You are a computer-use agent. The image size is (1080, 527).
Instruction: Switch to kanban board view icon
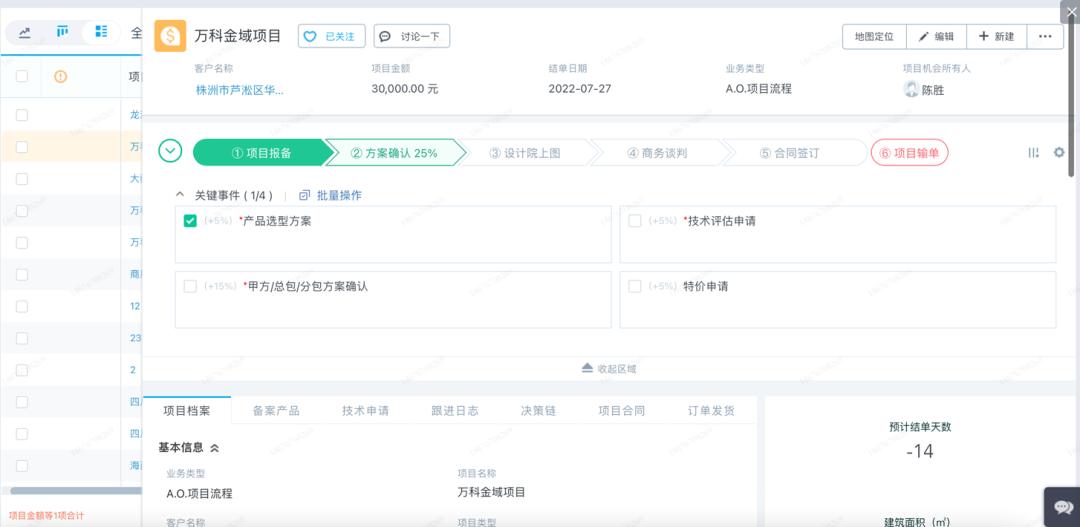click(63, 31)
